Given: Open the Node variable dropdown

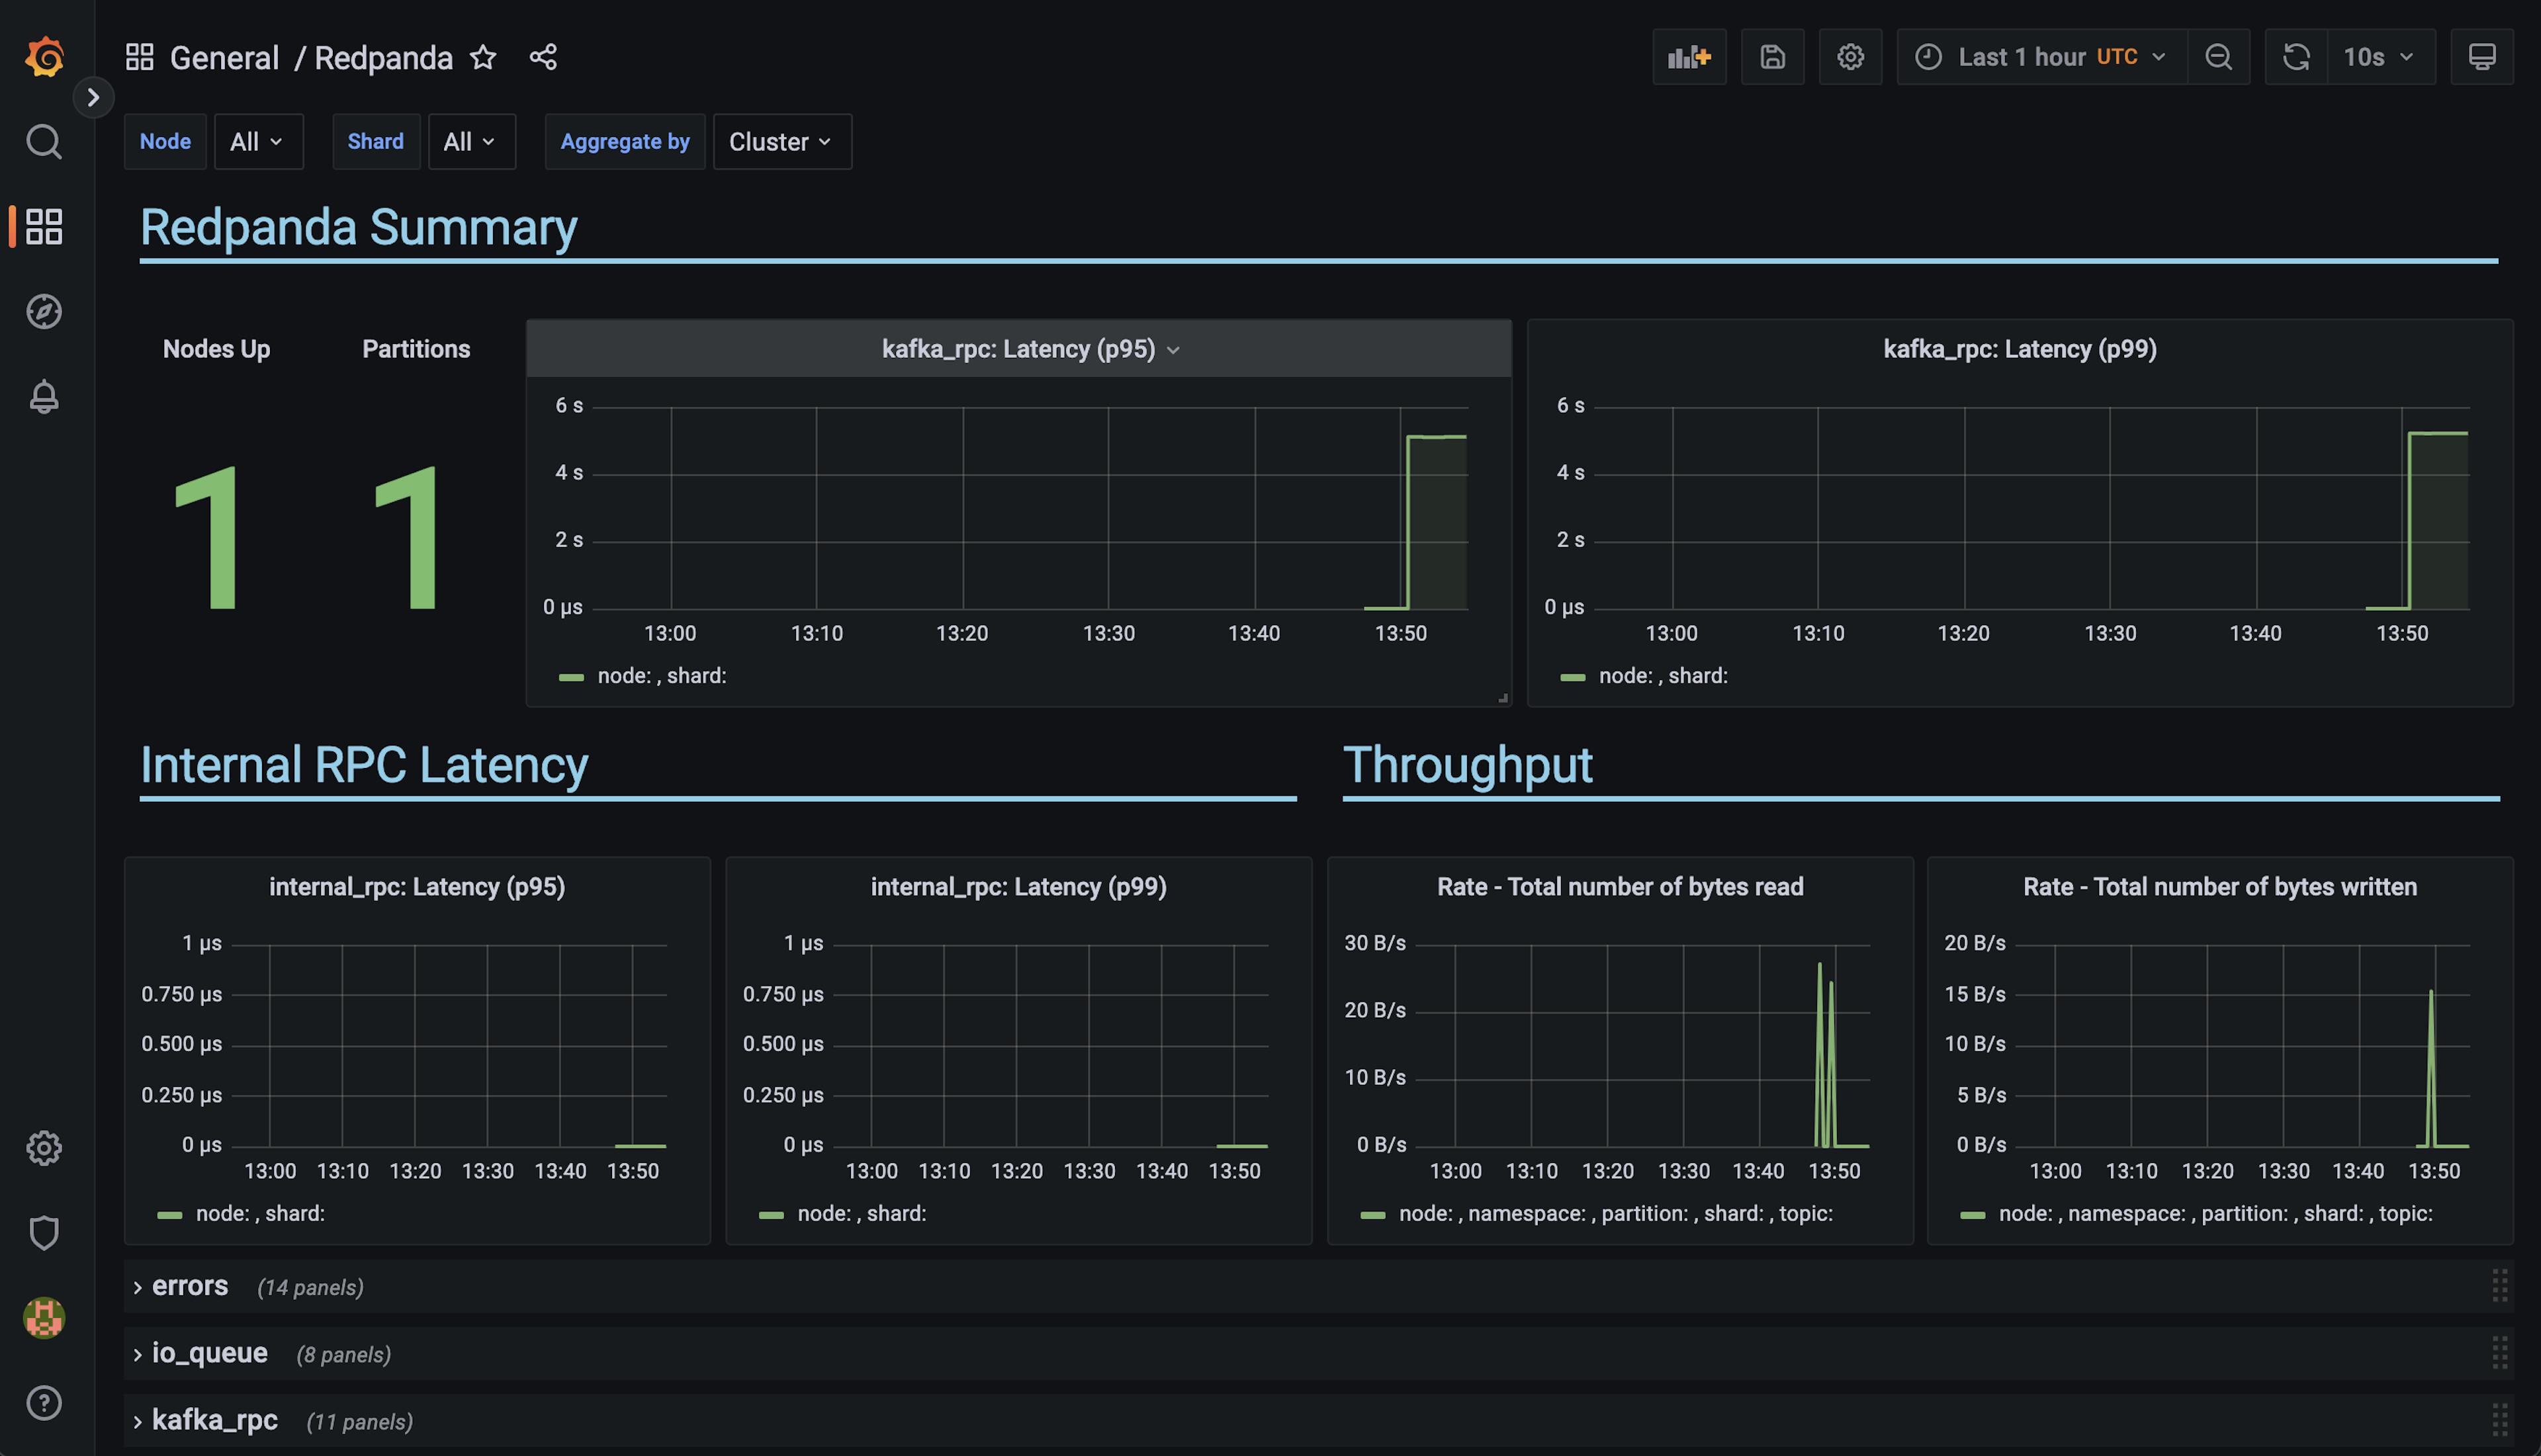Looking at the screenshot, I should coord(258,141).
